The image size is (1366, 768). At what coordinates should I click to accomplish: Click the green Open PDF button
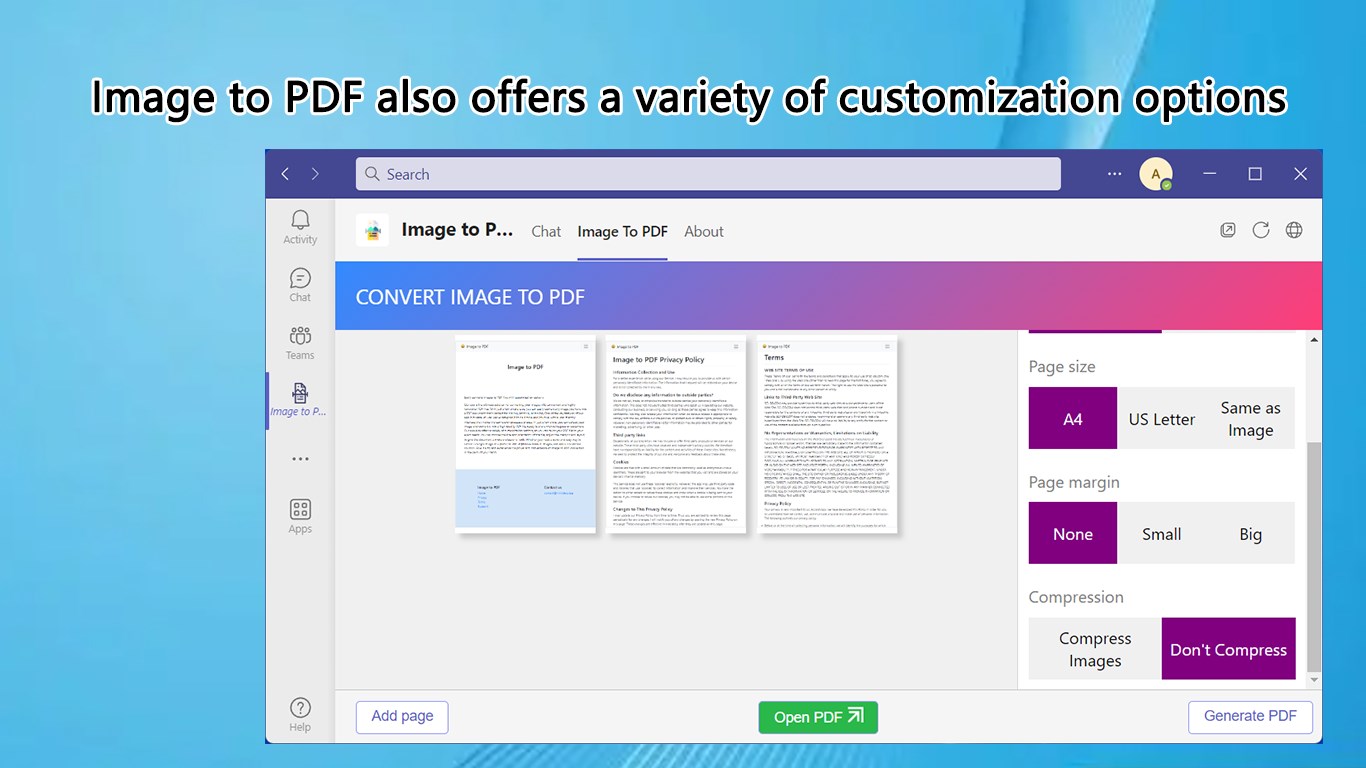818,716
